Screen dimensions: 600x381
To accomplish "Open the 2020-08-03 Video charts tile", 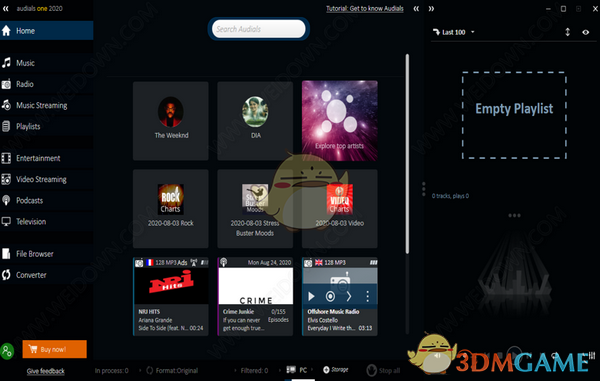I will 340,208.
